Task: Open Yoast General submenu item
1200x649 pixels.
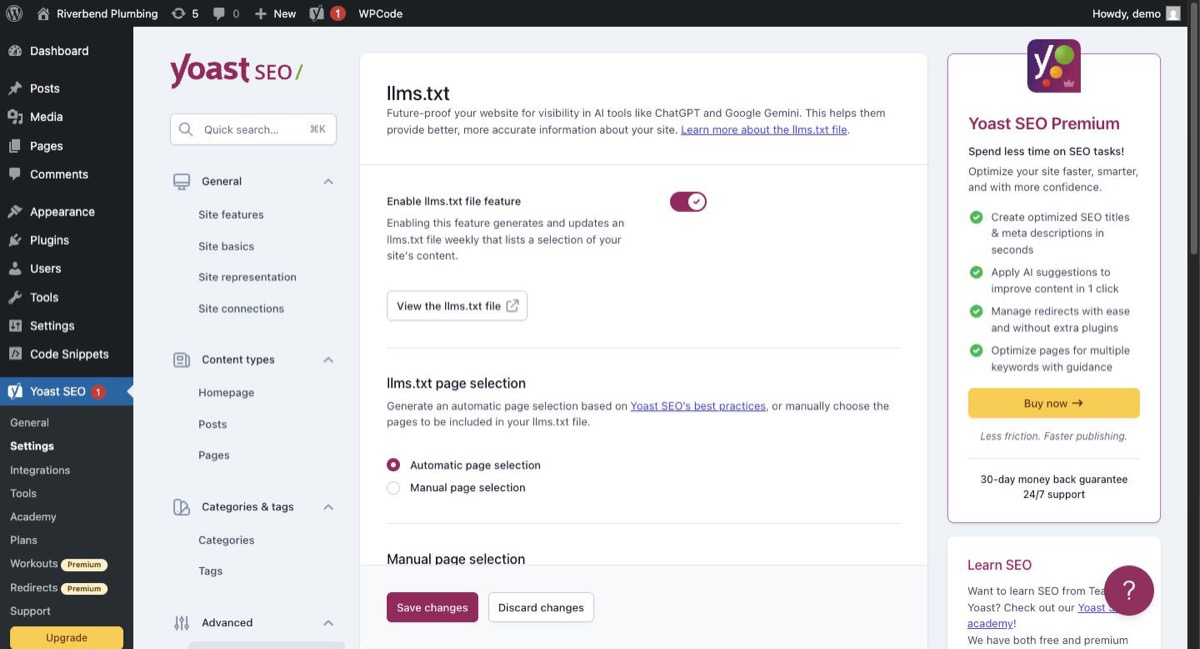Action: 29,423
